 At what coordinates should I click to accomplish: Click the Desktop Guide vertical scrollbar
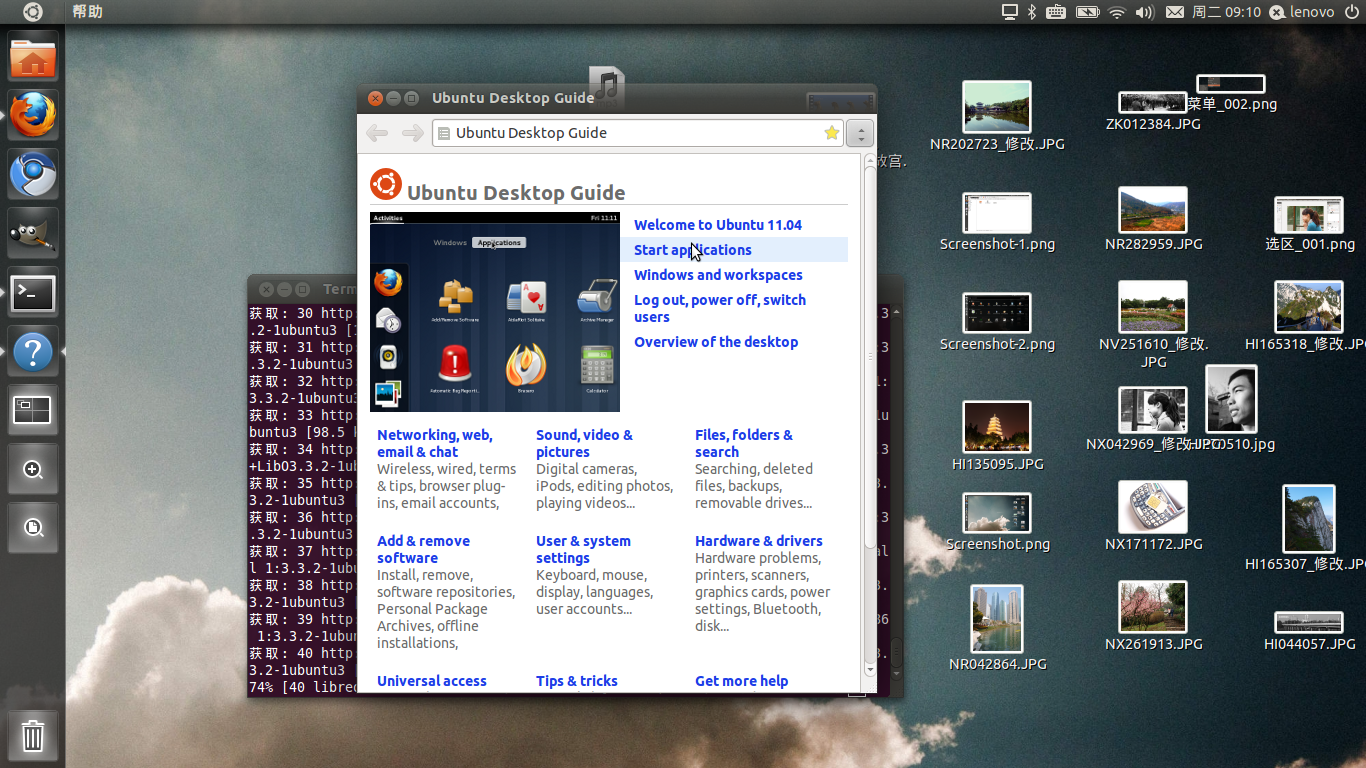[x=869, y=417]
